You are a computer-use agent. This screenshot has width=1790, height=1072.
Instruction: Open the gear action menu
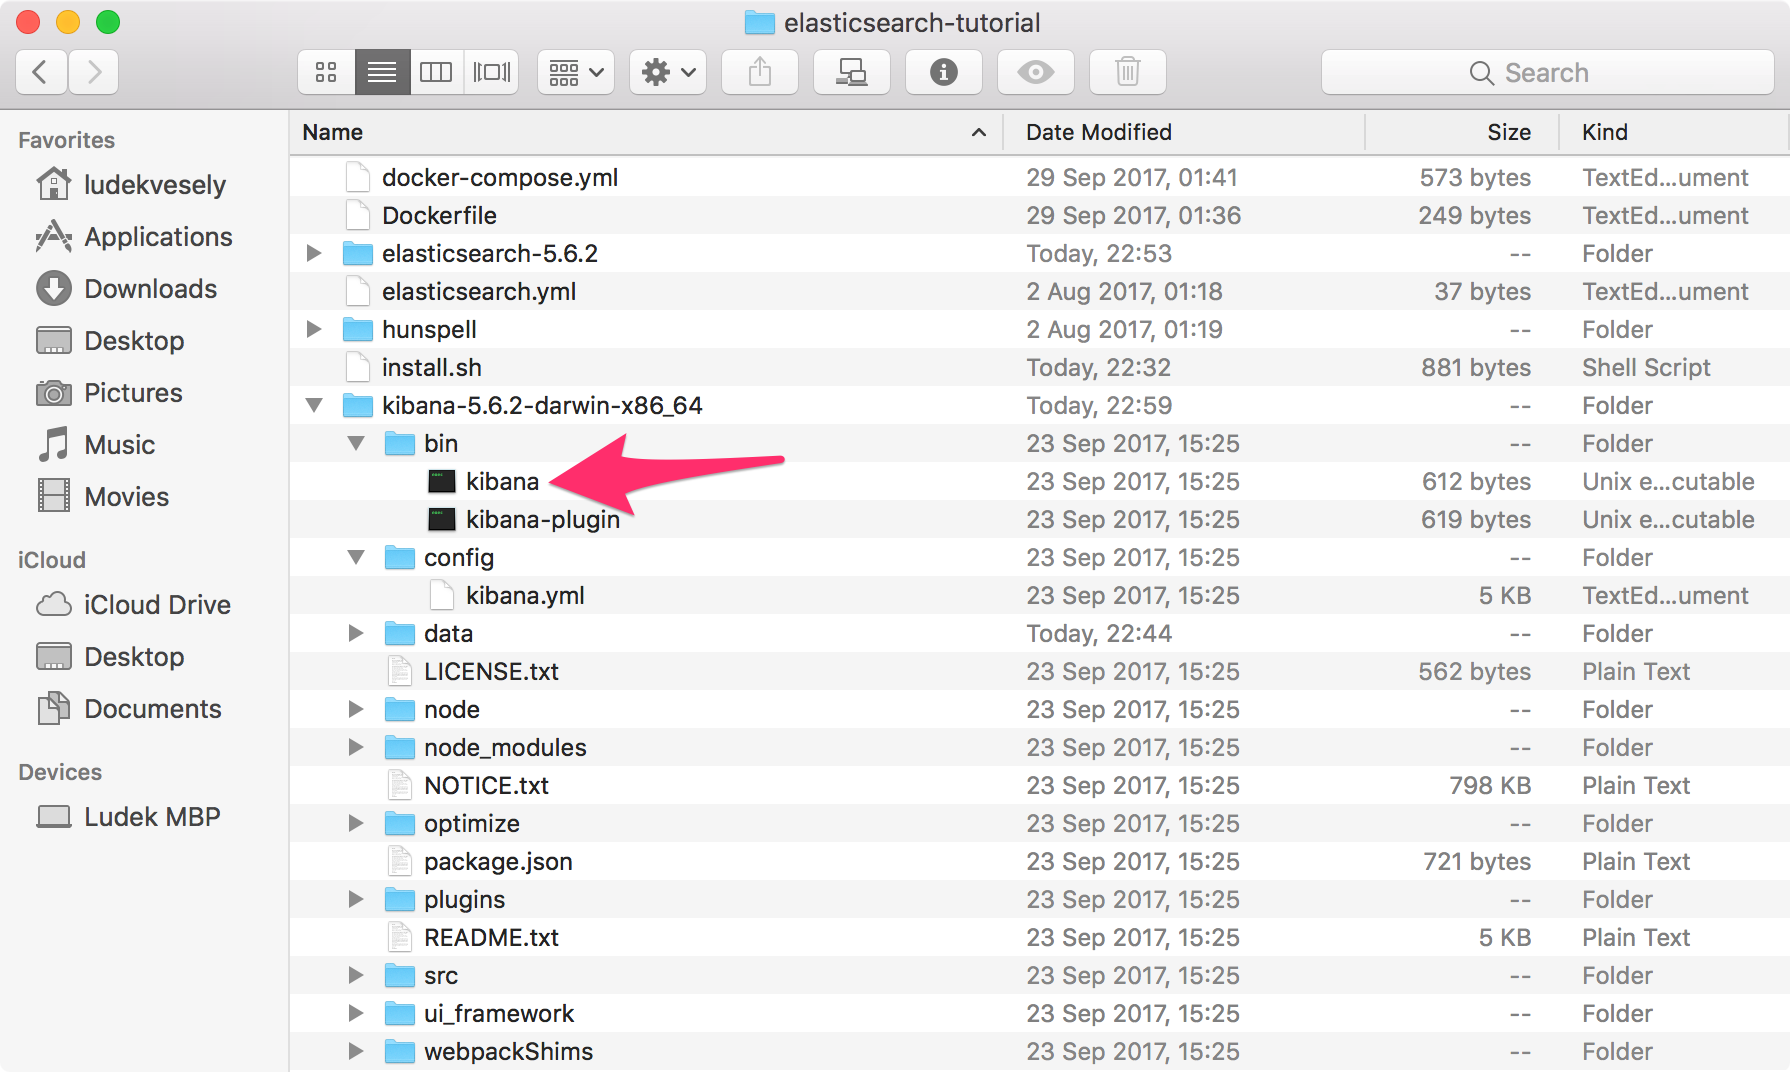668,72
